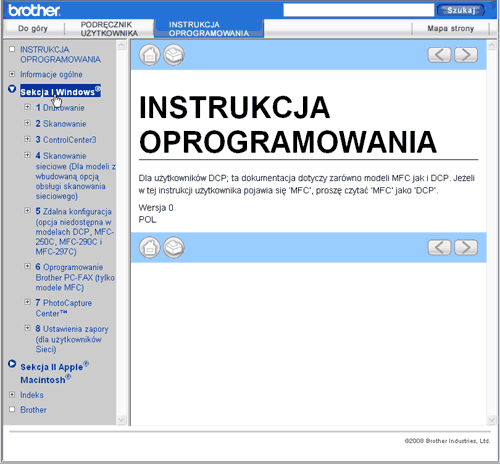This screenshot has height=464, width=500.
Task: Click the Szukaj search button
Action: 461,10
